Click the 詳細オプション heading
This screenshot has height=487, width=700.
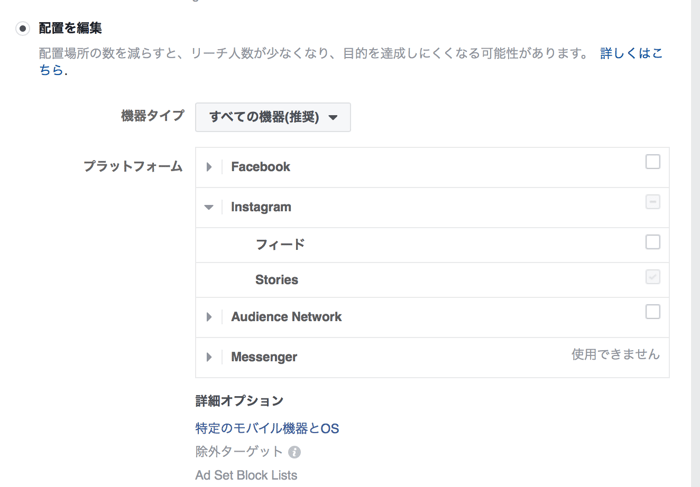click(239, 401)
